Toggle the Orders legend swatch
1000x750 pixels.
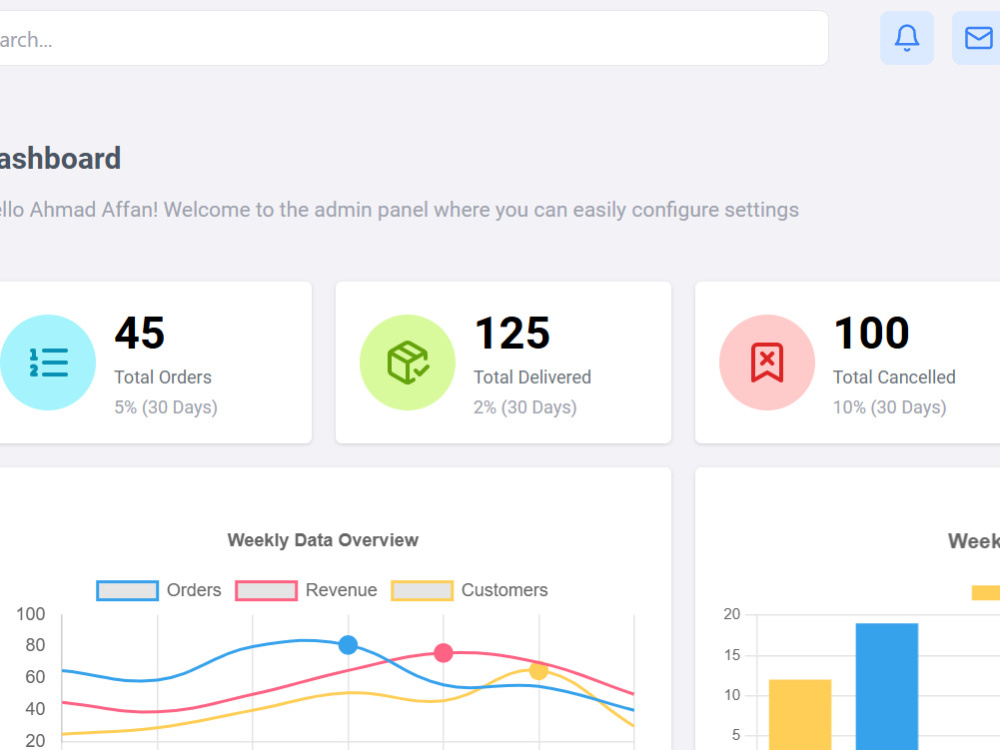(x=128, y=591)
